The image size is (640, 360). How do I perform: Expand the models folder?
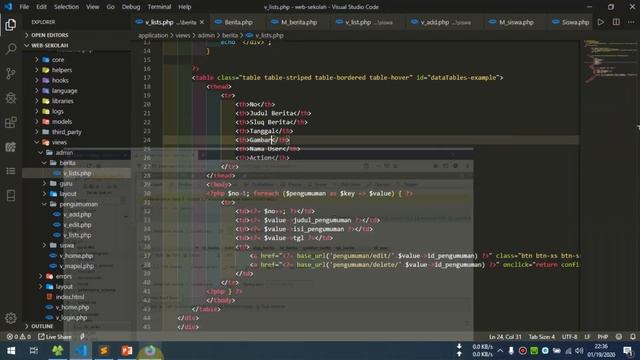(x=62, y=122)
